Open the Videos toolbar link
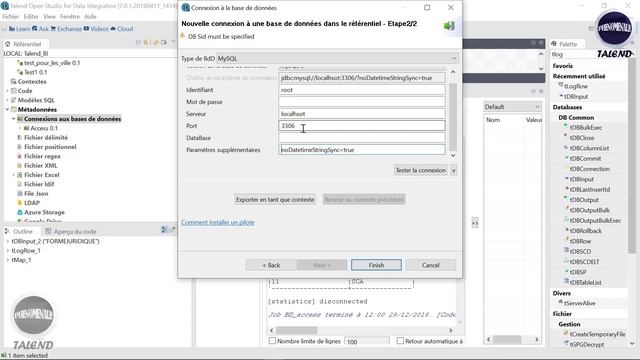 [x=96, y=29]
